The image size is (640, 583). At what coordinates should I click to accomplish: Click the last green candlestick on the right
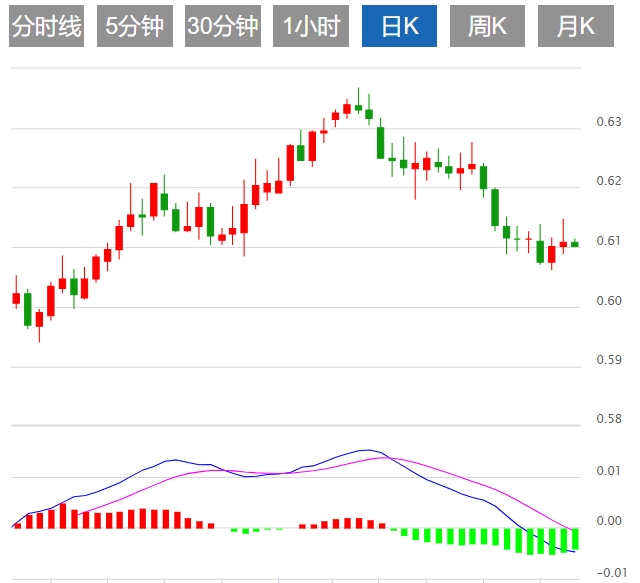(x=575, y=244)
